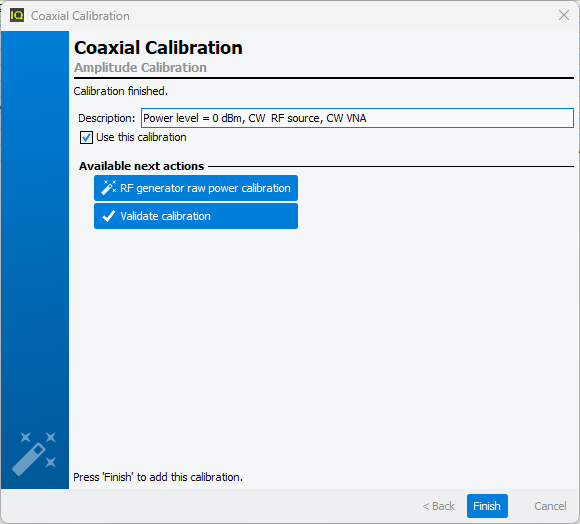This screenshot has height=524, width=580.
Task: Click the window title 'Coaxial Calibration' text
Action: (80, 16)
